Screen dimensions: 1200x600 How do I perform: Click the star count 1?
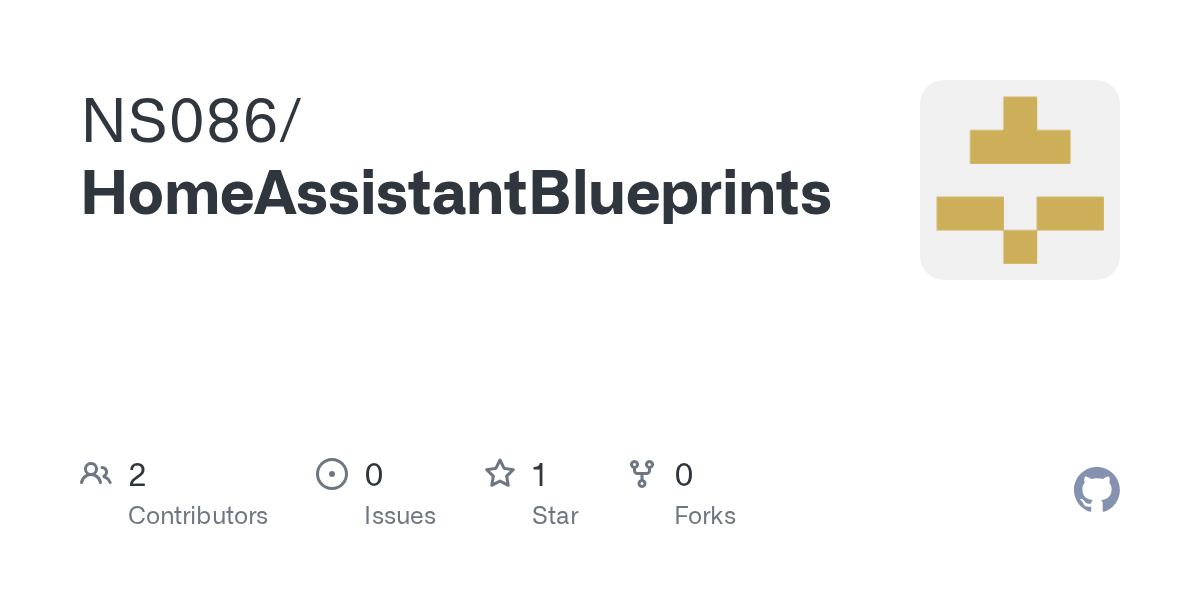(x=540, y=474)
